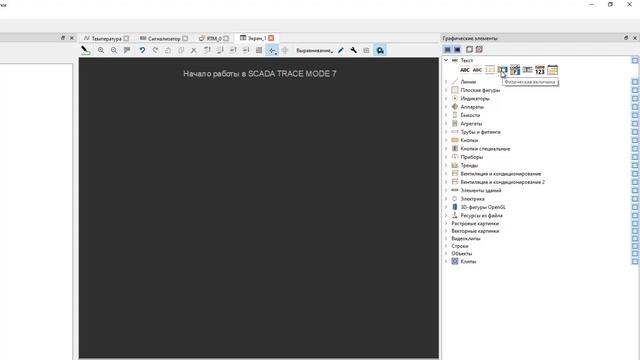Screen dimensions: 640x360
Task: Toggle the blue square beside Видеоклипы row
Action: 635,238
